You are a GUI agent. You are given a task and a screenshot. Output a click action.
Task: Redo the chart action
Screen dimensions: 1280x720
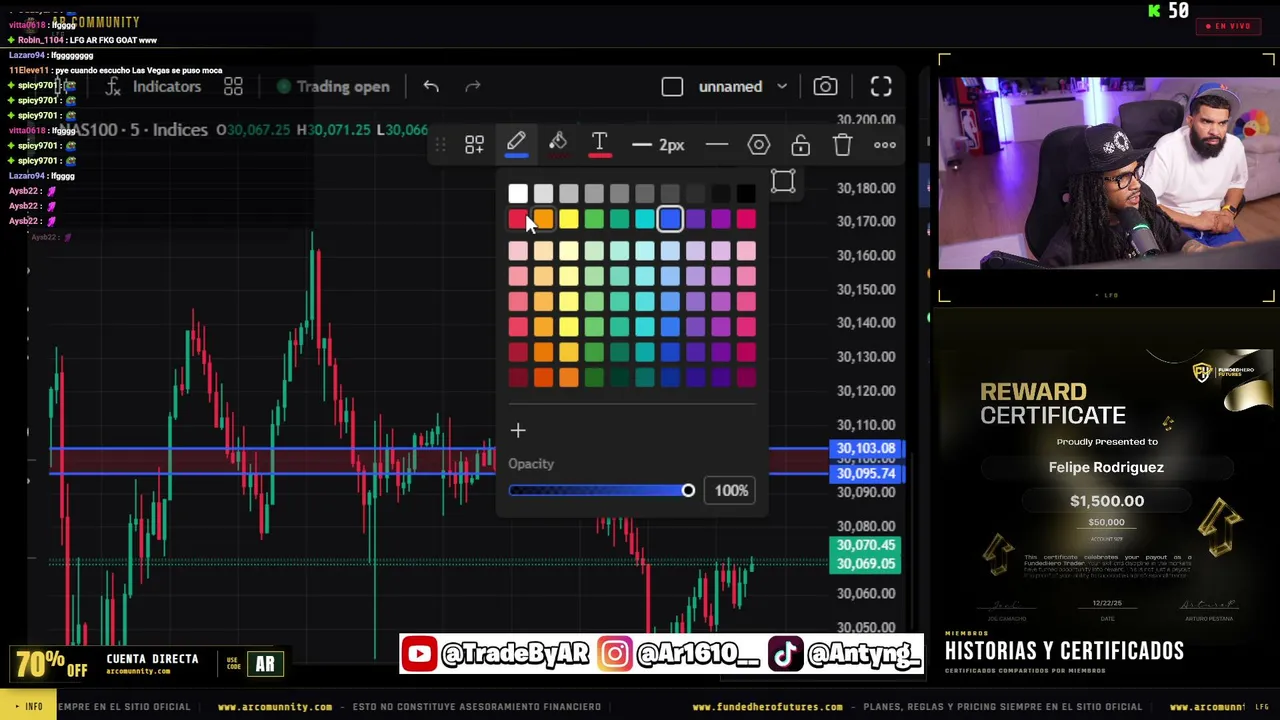click(x=473, y=87)
